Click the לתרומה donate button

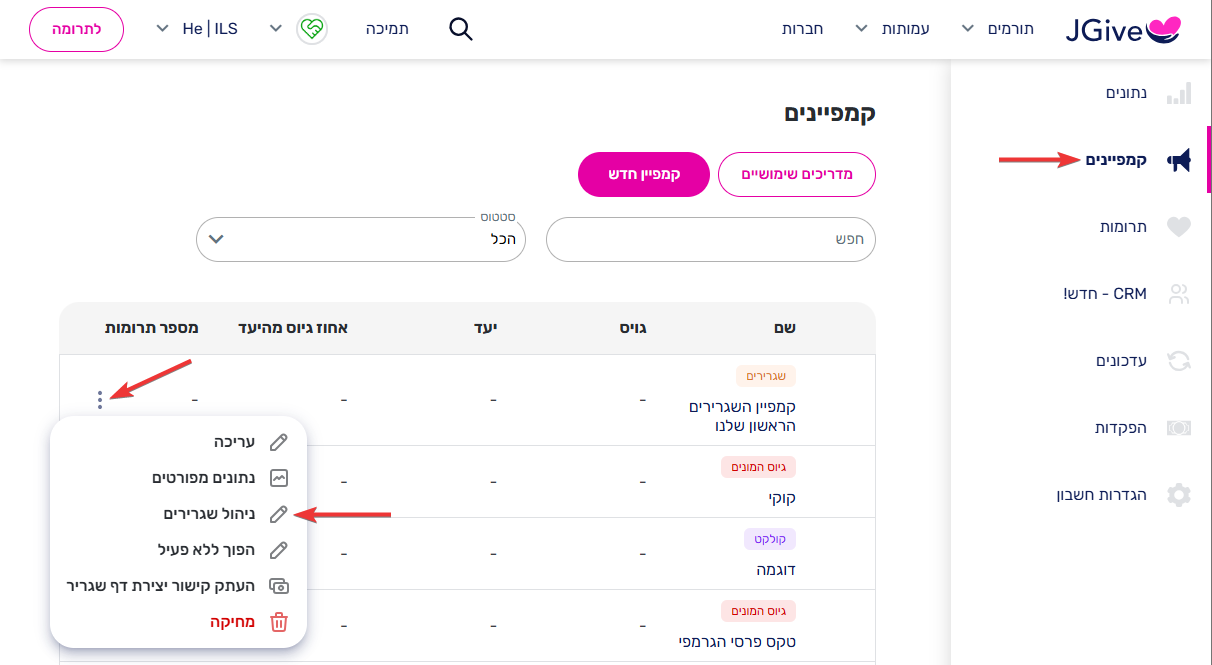click(x=76, y=29)
